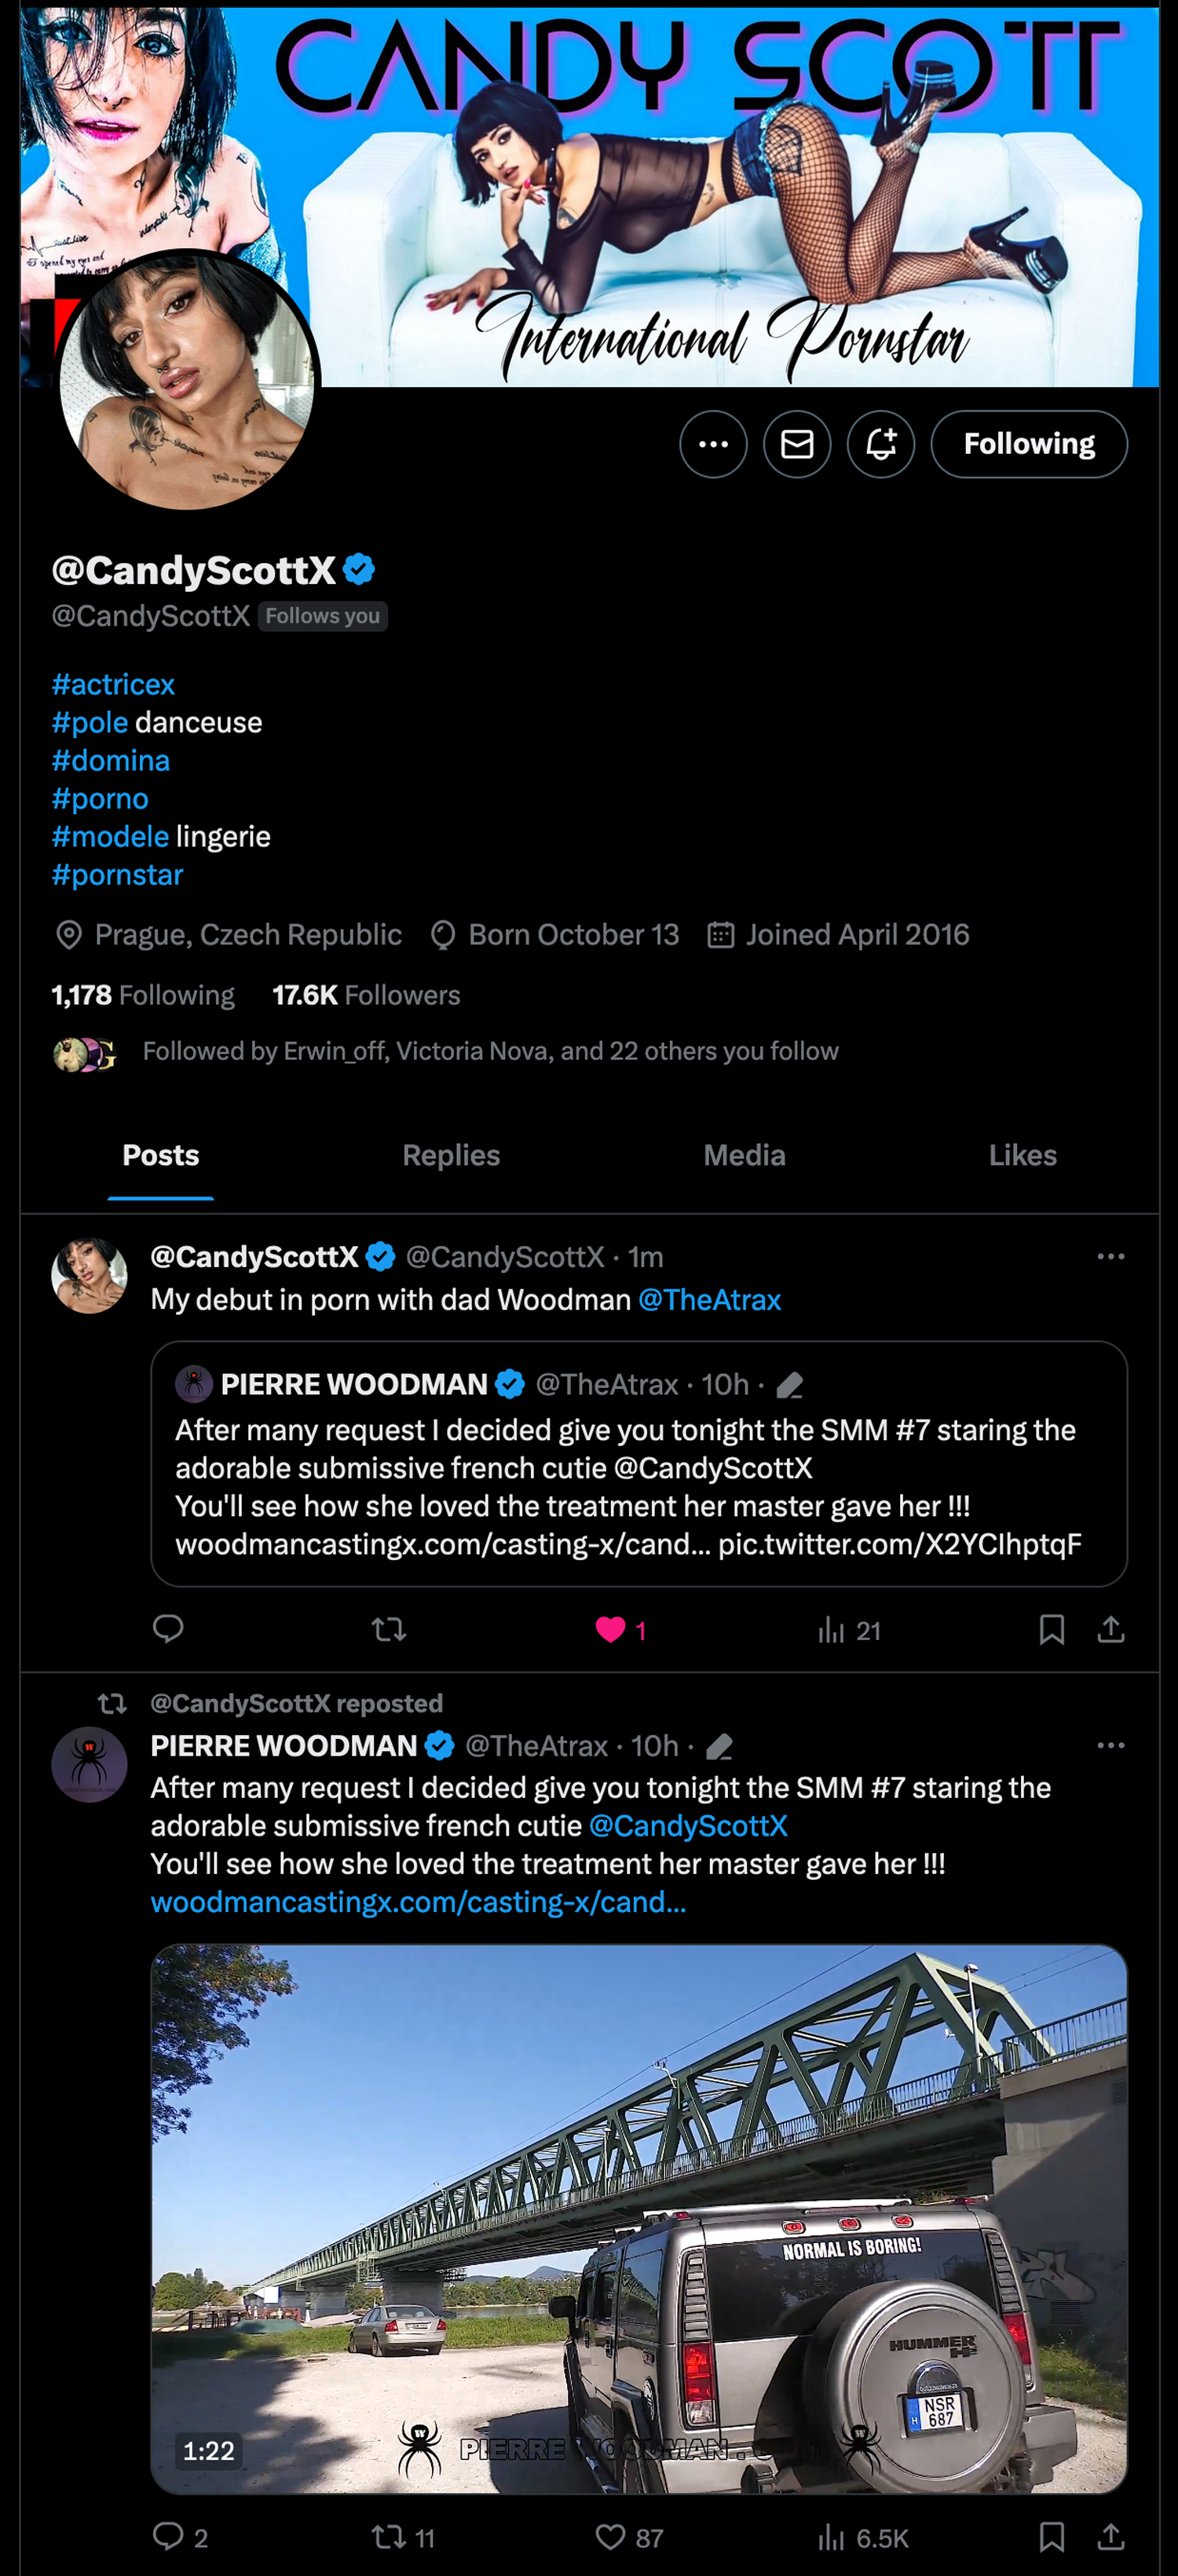Open profile more options ellipsis button
Screen dimensions: 1178x2576
coord(713,444)
